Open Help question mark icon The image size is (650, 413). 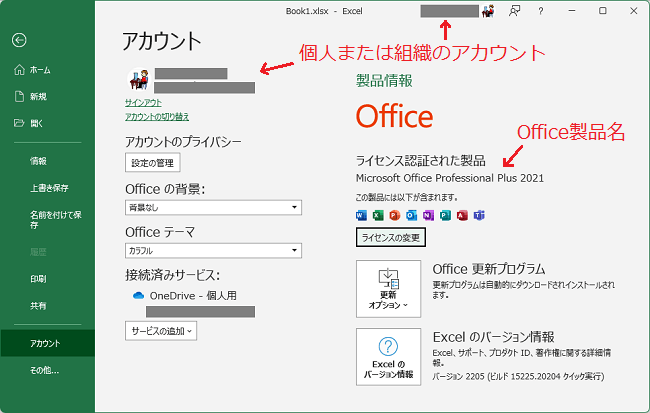[x=541, y=11]
